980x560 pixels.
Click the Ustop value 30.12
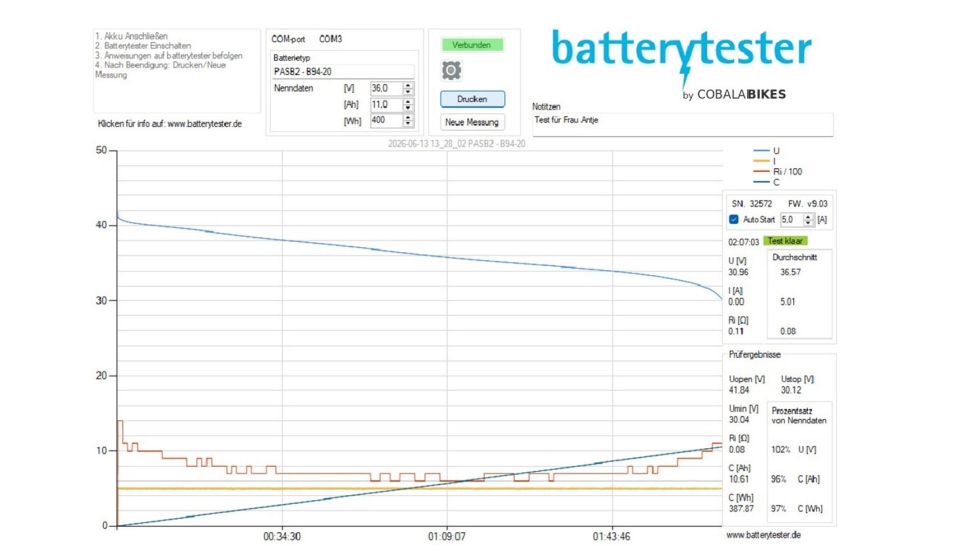pos(791,390)
